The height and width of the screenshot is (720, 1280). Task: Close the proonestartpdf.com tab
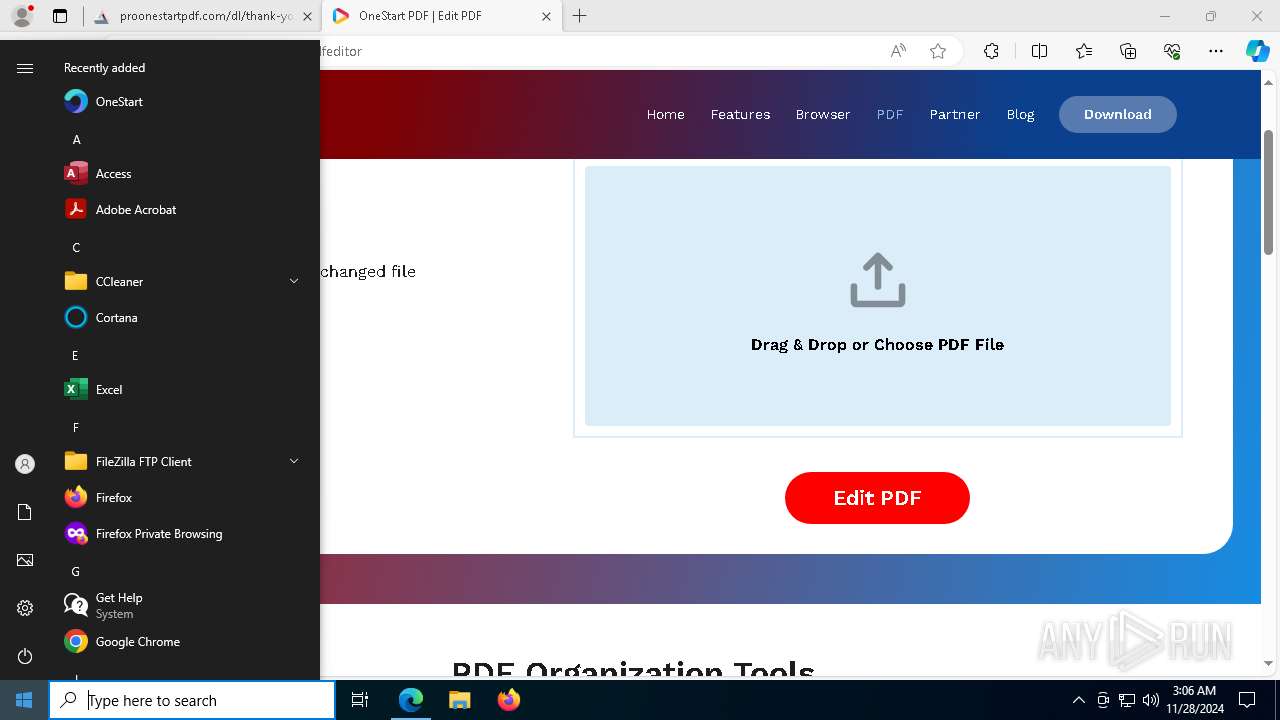click(x=307, y=16)
